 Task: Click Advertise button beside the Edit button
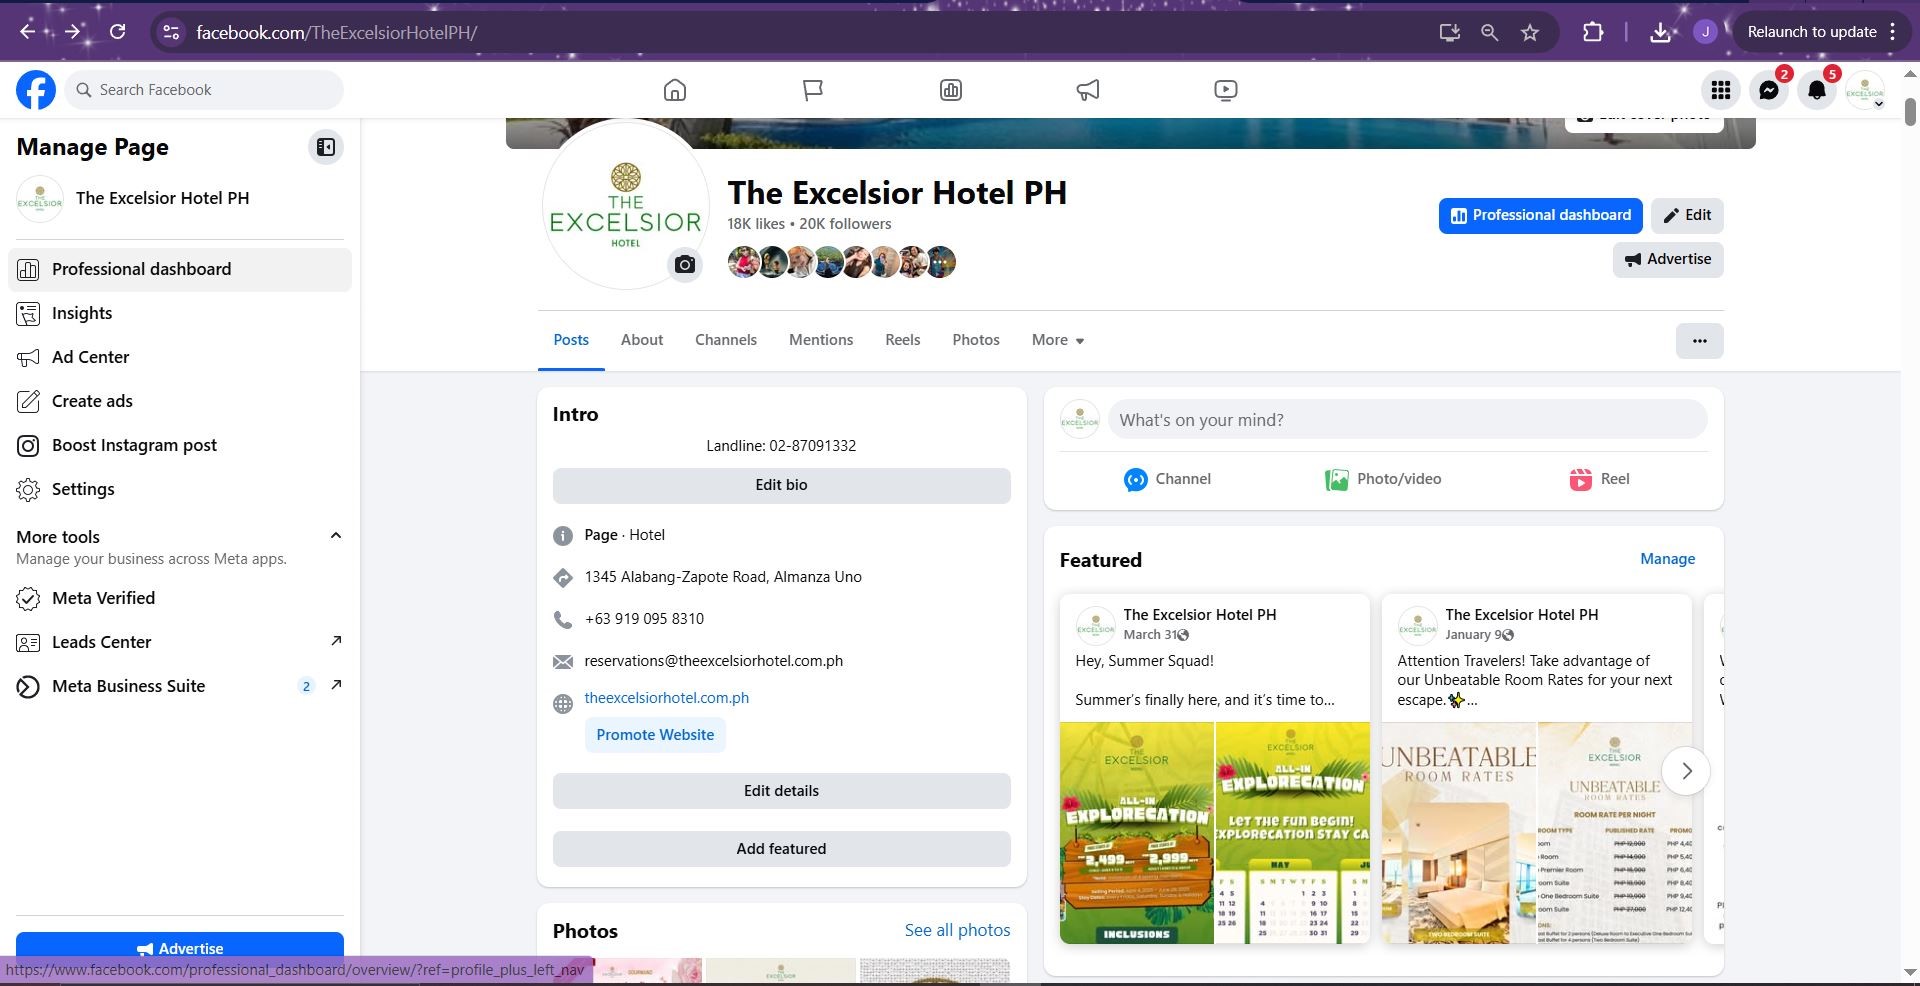tap(1668, 260)
